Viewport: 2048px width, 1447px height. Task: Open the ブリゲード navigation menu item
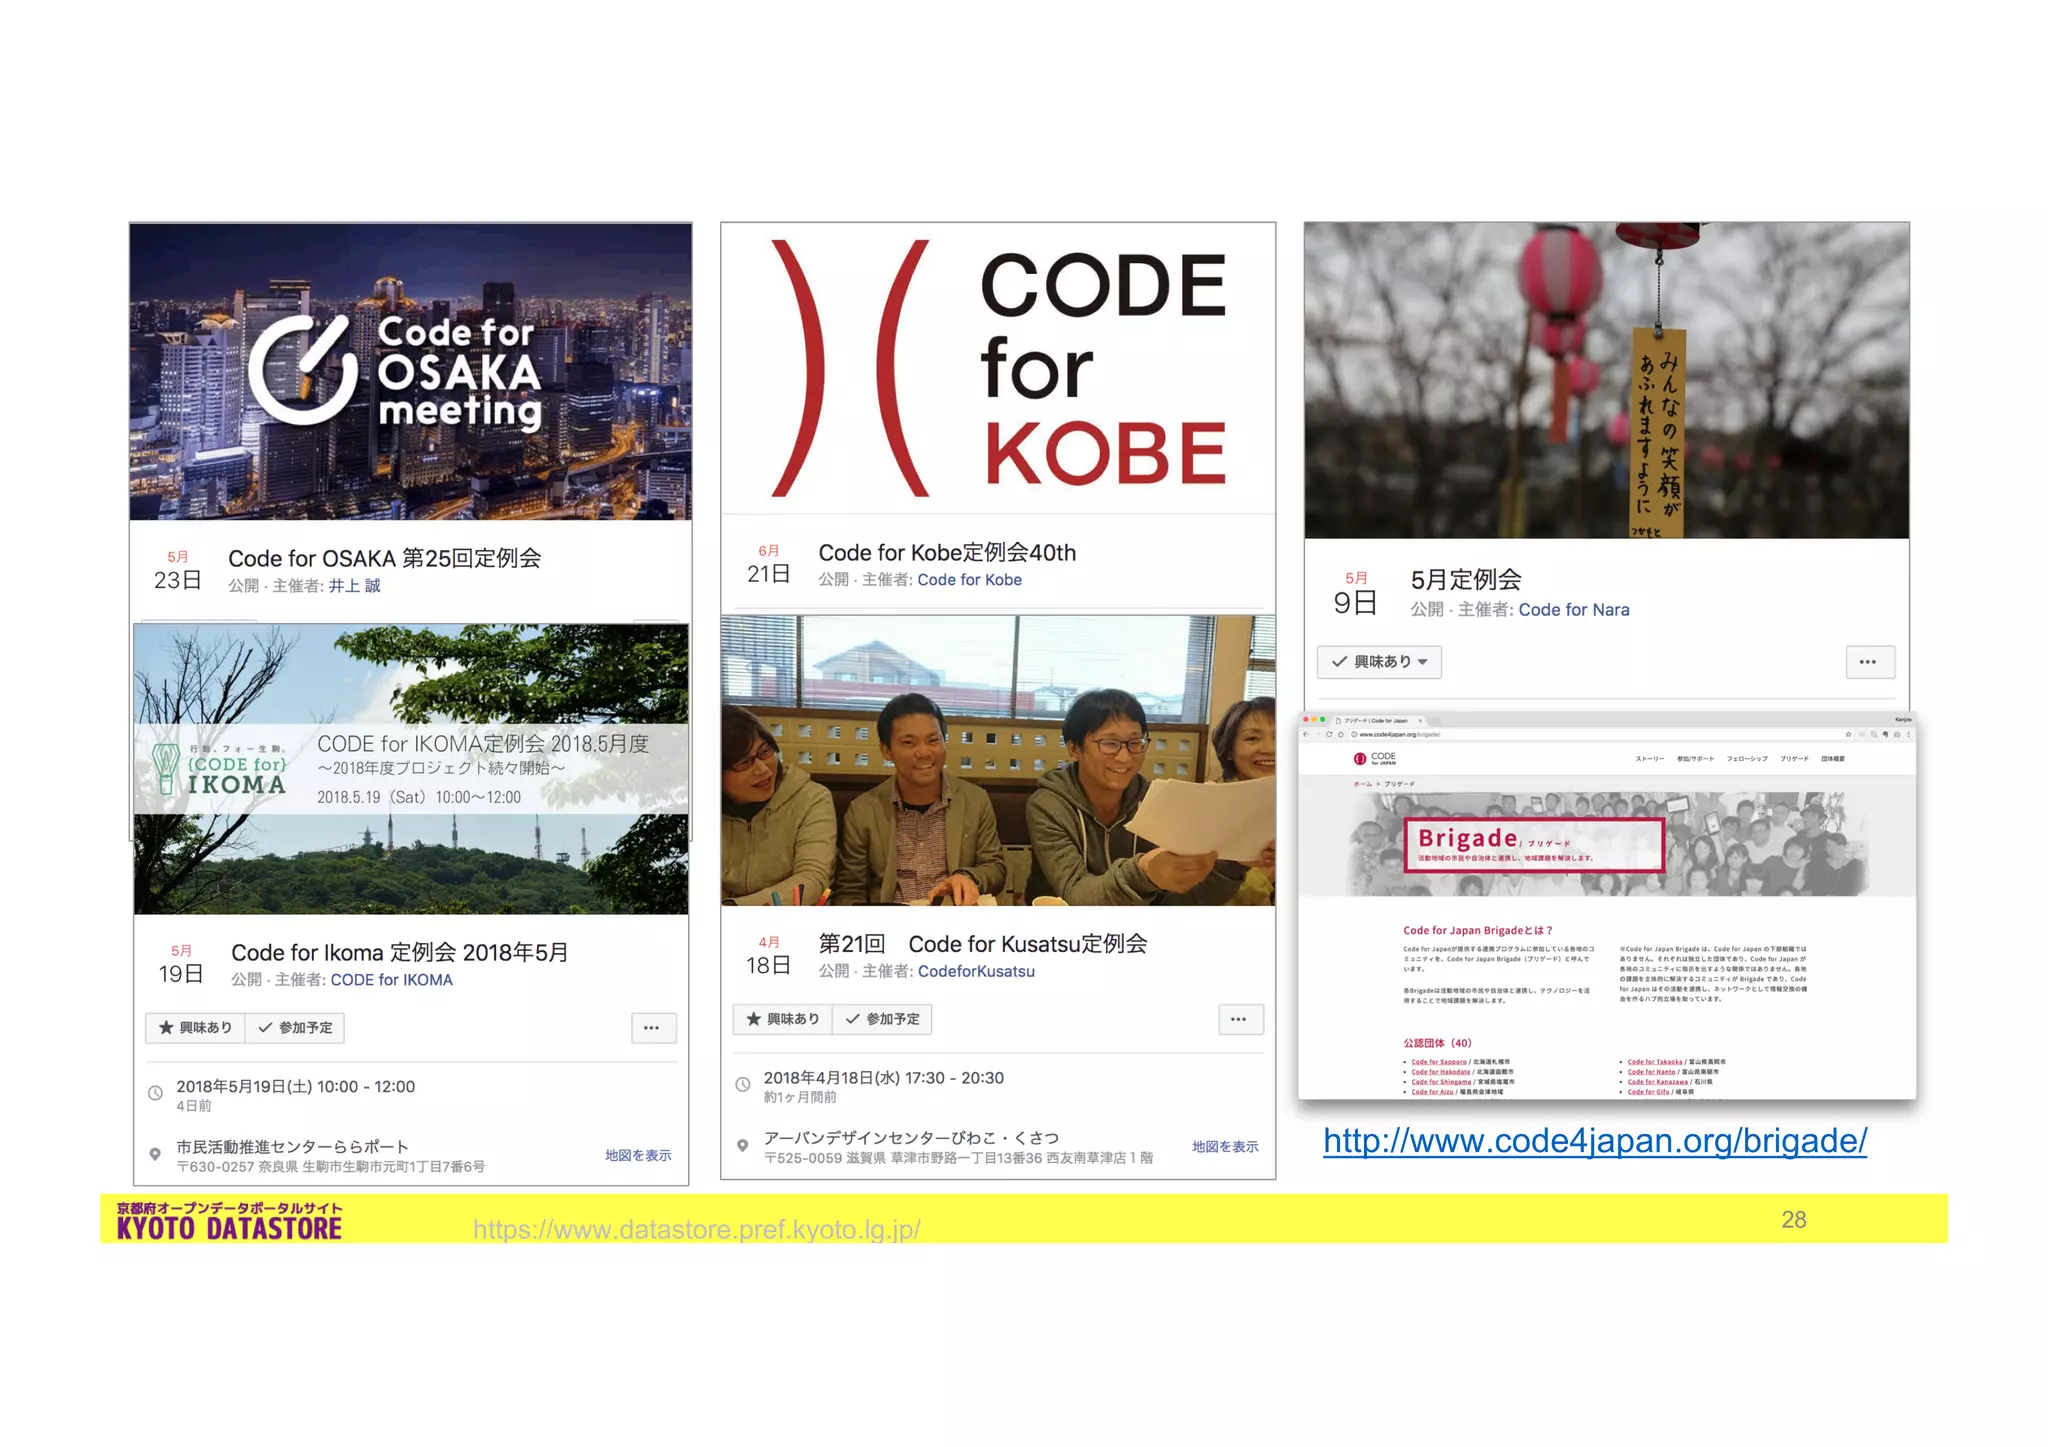[x=1794, y=759]
